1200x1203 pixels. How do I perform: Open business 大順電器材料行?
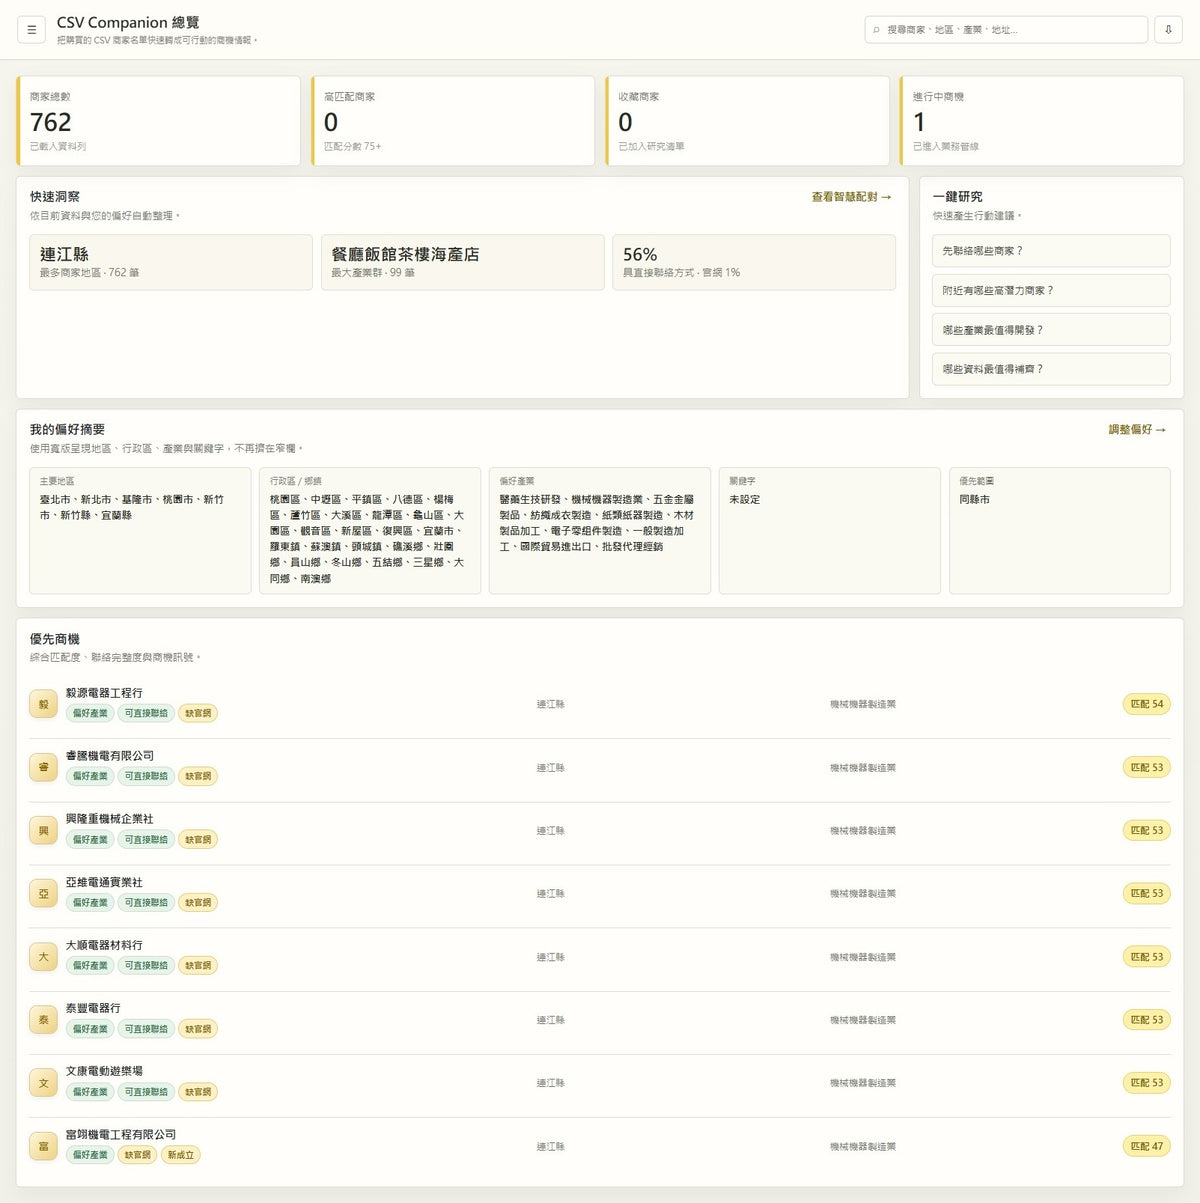(x=104, y=945)
